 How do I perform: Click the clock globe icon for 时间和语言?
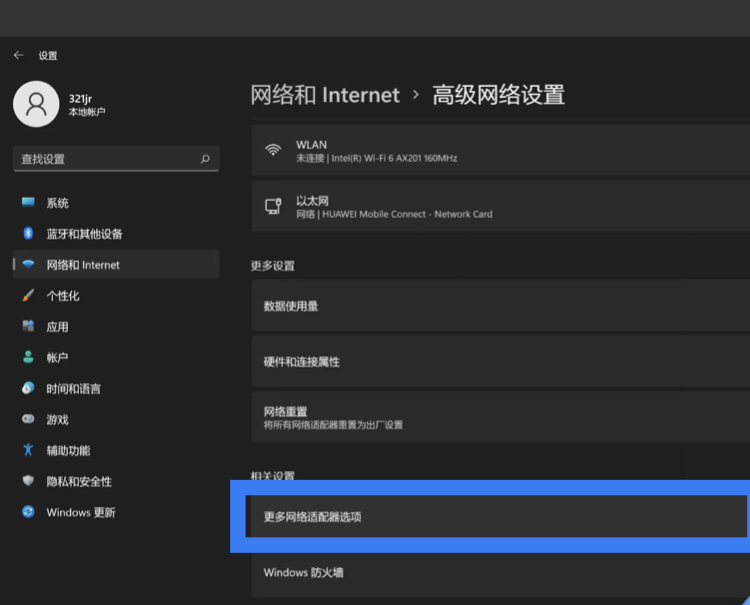(28, 388)
